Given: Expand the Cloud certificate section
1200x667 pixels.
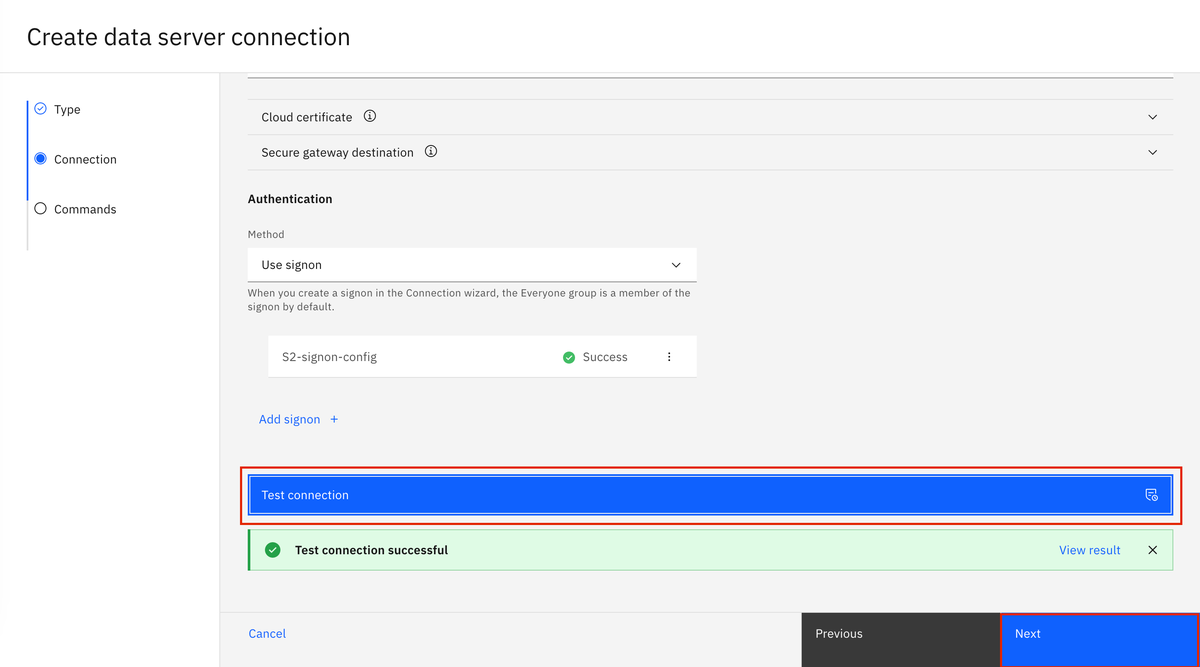Looking at the screenshot, I should point(1152,116).
